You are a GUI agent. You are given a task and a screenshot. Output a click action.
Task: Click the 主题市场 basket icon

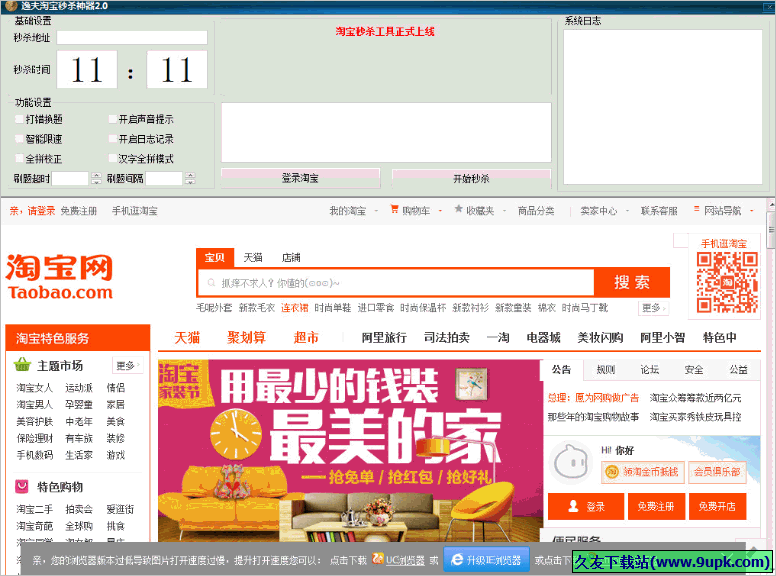point(22,365)
